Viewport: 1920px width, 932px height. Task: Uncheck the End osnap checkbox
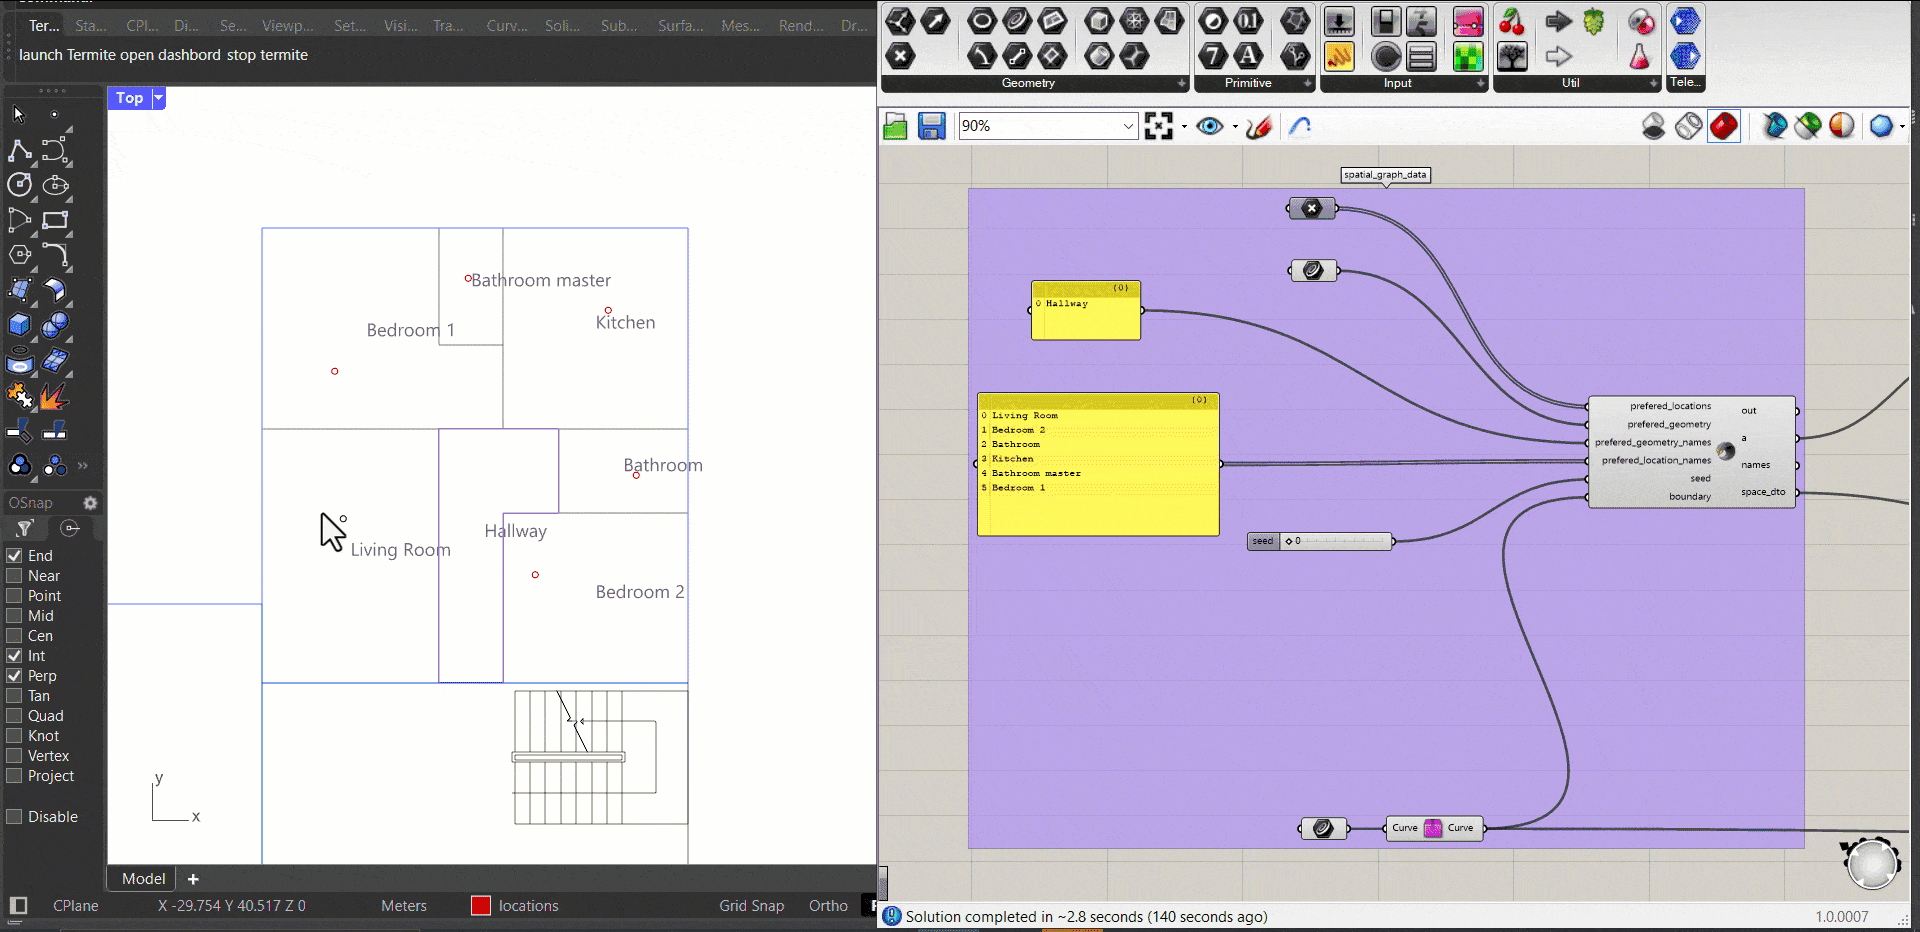click(15, 556)
